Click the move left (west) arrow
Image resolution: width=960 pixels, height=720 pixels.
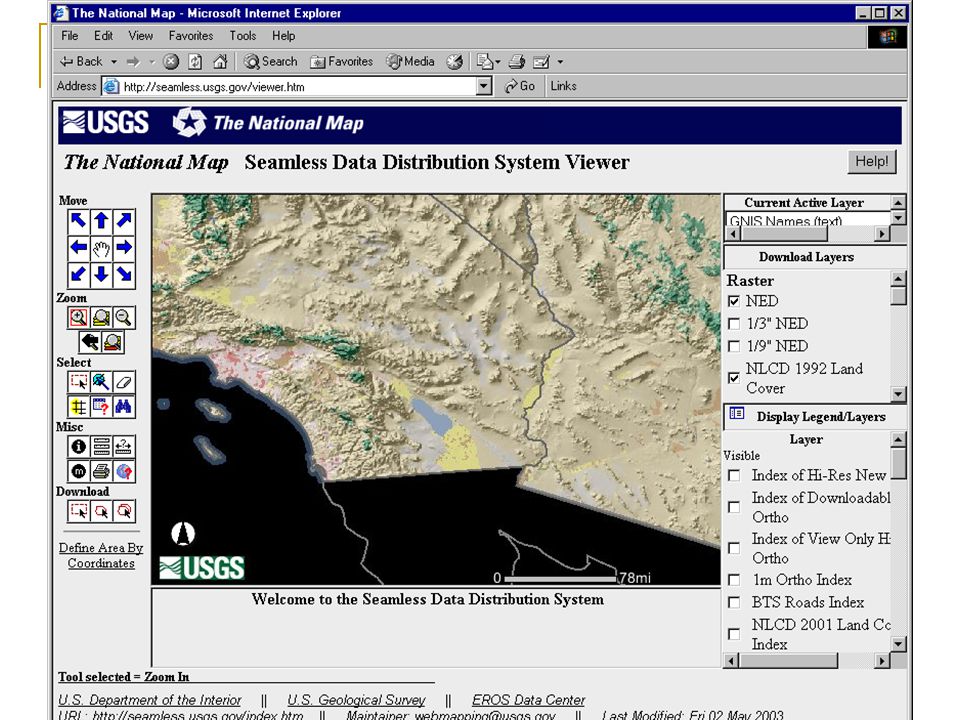78,247
